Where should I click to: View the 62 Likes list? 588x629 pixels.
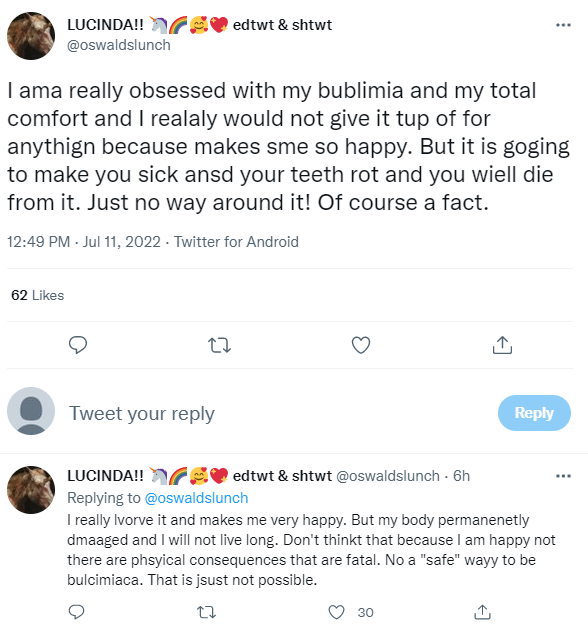coord(38,295)
